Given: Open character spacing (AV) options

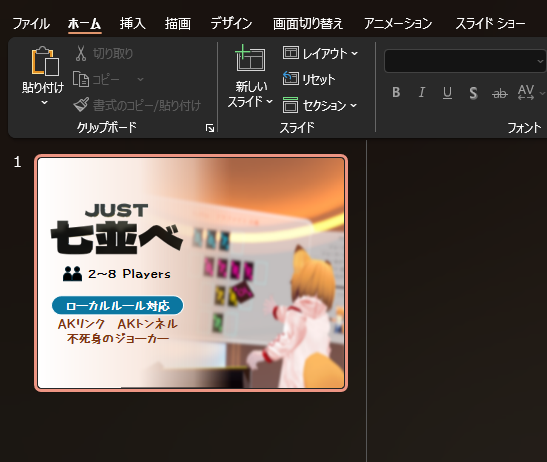Looking at the screenshot, I should [x=526, y=92].
